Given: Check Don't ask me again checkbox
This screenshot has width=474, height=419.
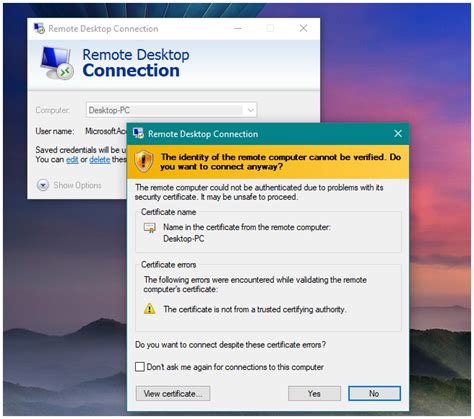Looking at the screenshot, I should pos(140,367).
